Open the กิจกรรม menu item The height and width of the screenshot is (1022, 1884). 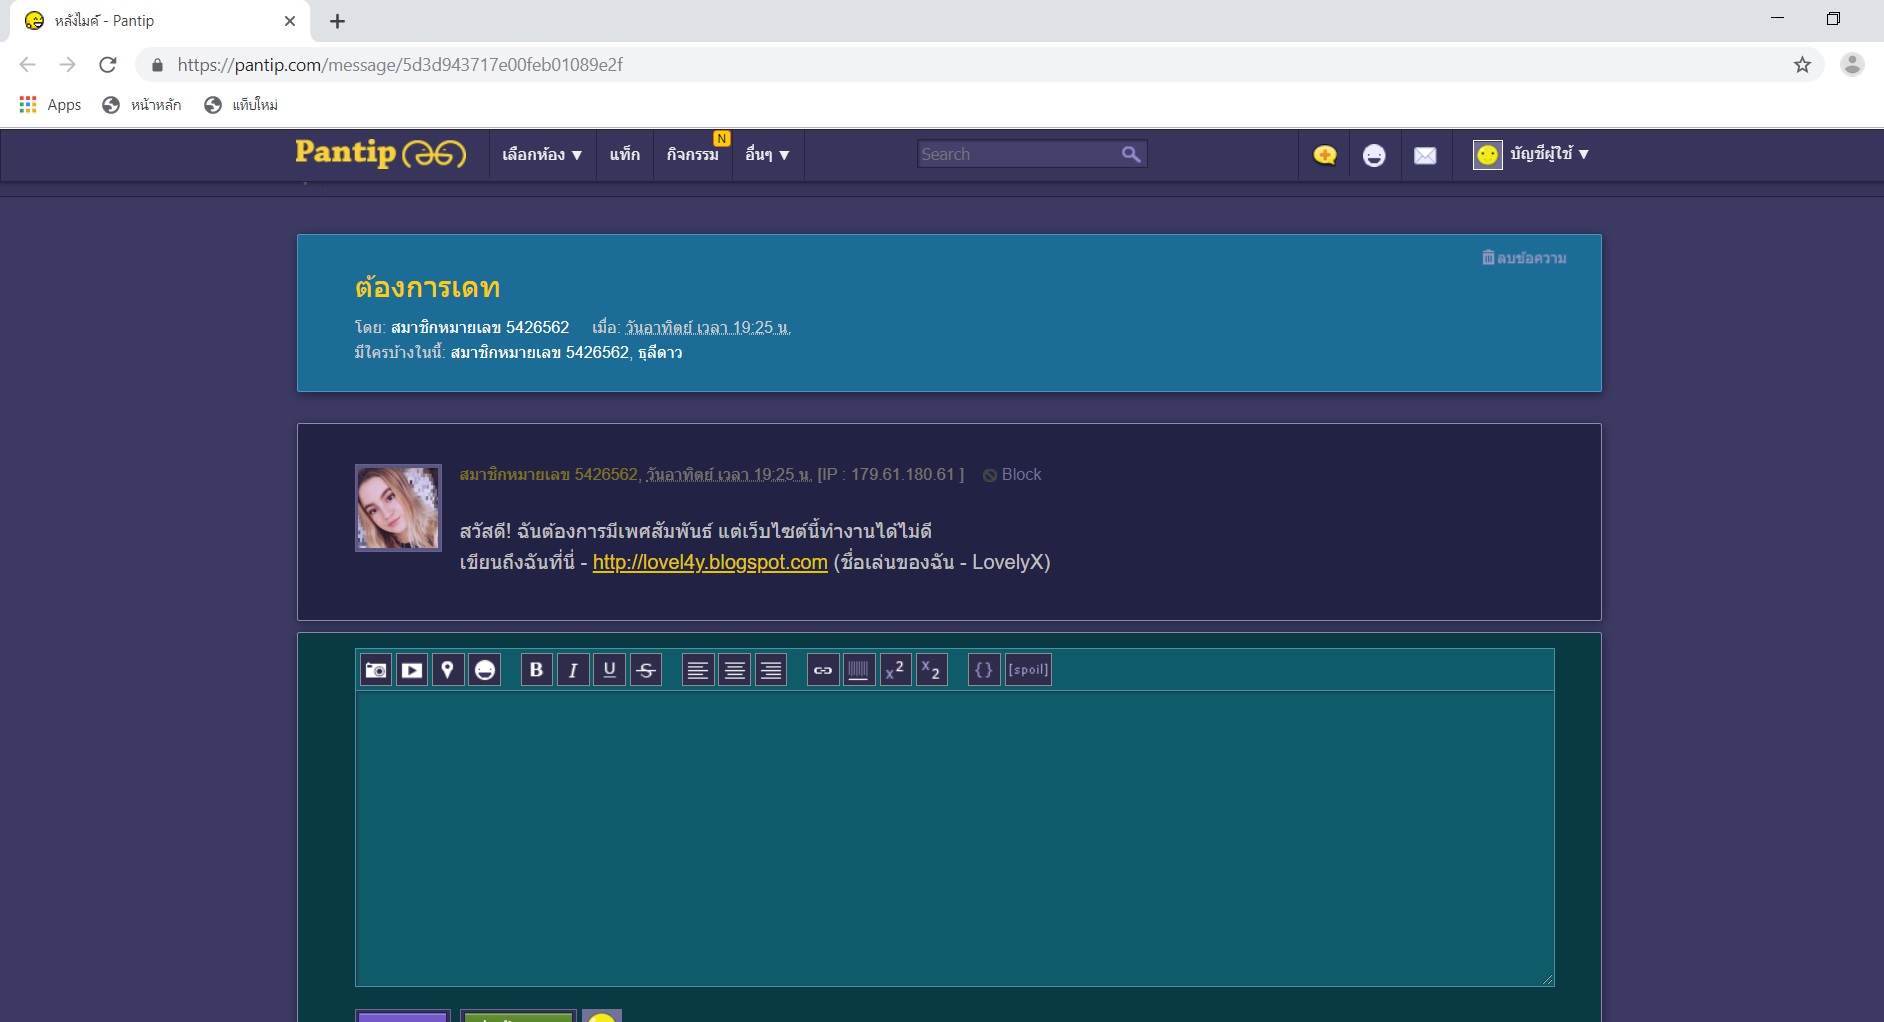click(x=693, y=155)
